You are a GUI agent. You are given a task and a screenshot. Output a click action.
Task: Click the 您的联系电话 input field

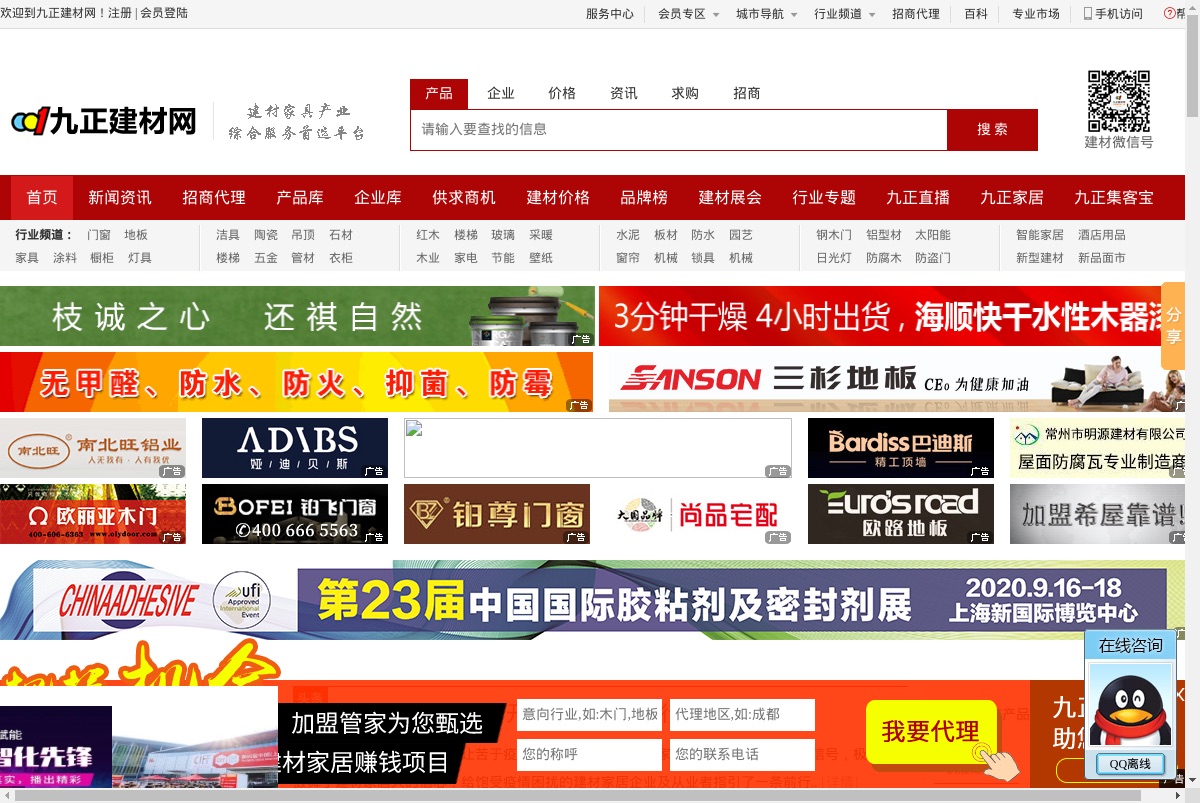(742, 754)
